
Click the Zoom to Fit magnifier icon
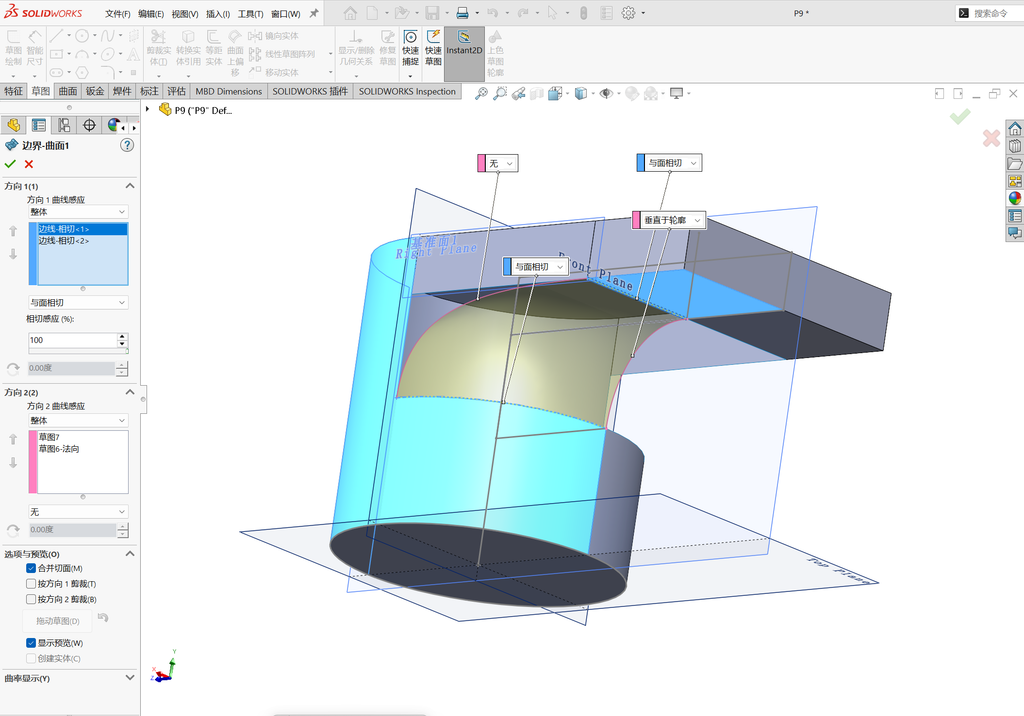tap(481, 93)
